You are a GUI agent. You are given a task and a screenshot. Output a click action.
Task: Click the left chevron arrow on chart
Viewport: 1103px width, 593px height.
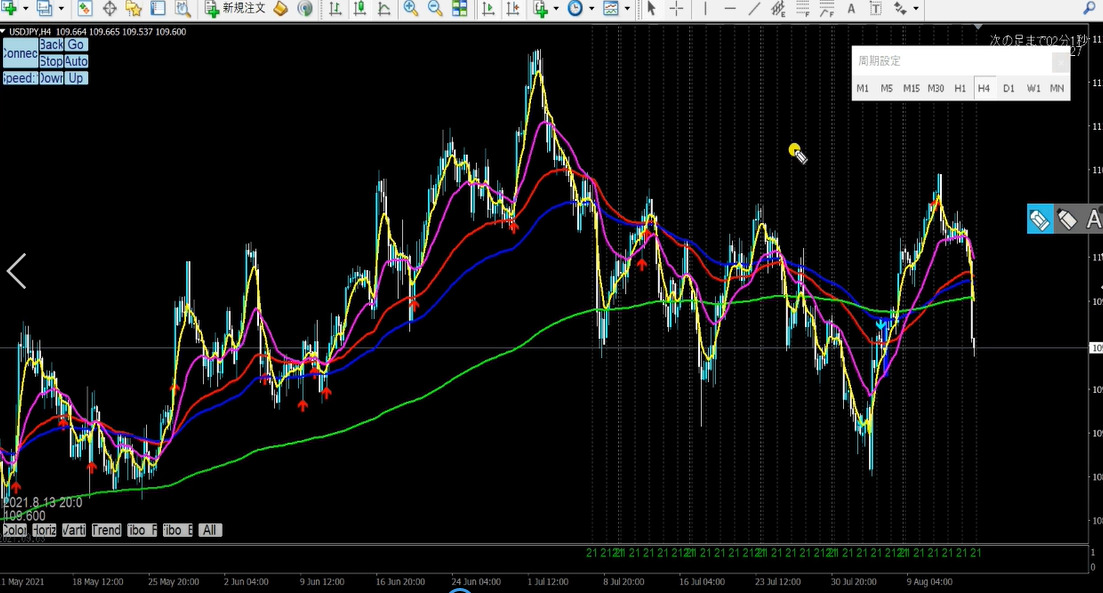point(16,271)
